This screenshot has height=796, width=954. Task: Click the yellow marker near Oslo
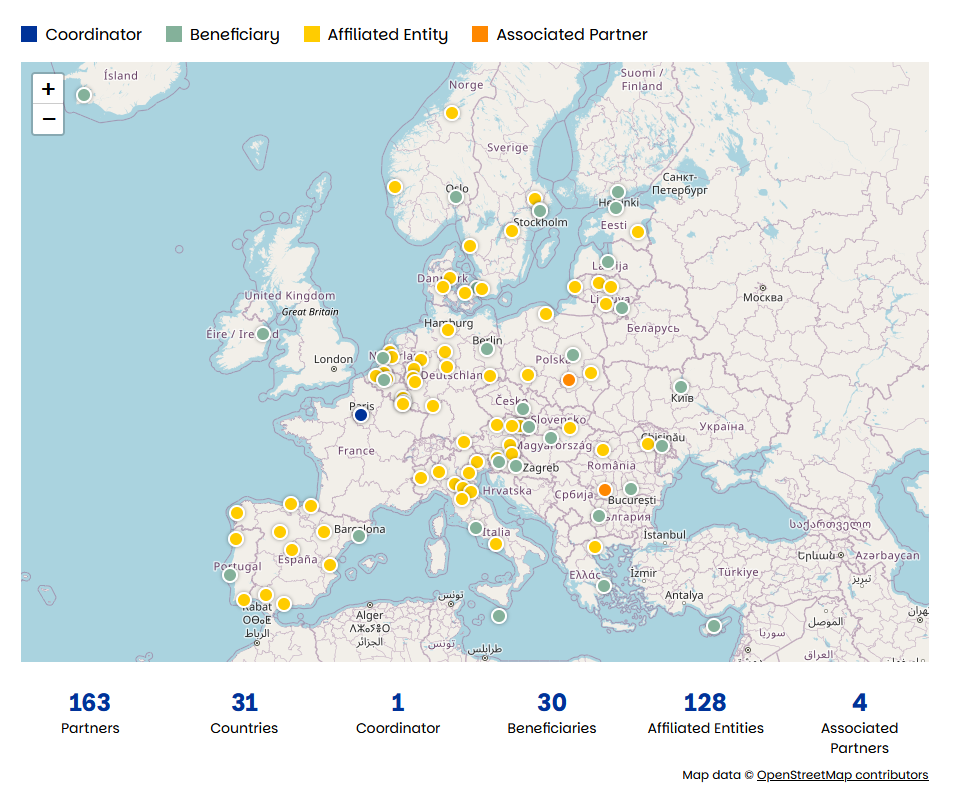(x=394, y=186)
